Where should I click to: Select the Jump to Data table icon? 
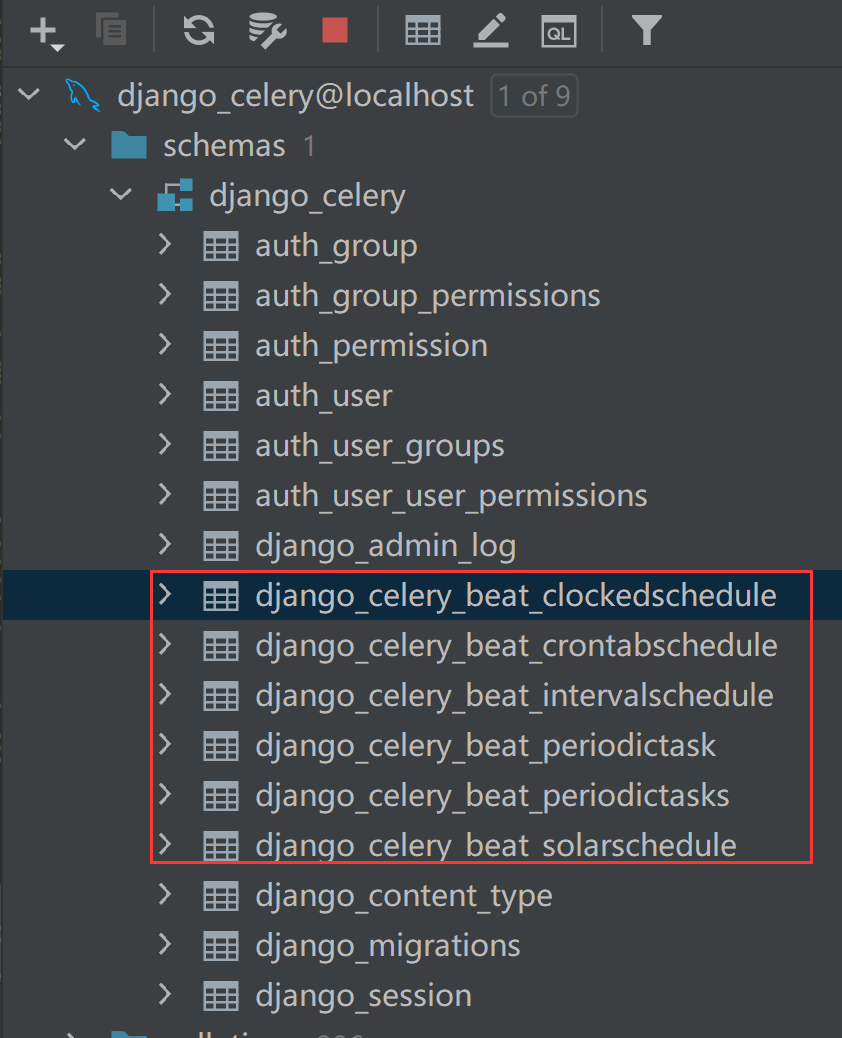point(422,31)
